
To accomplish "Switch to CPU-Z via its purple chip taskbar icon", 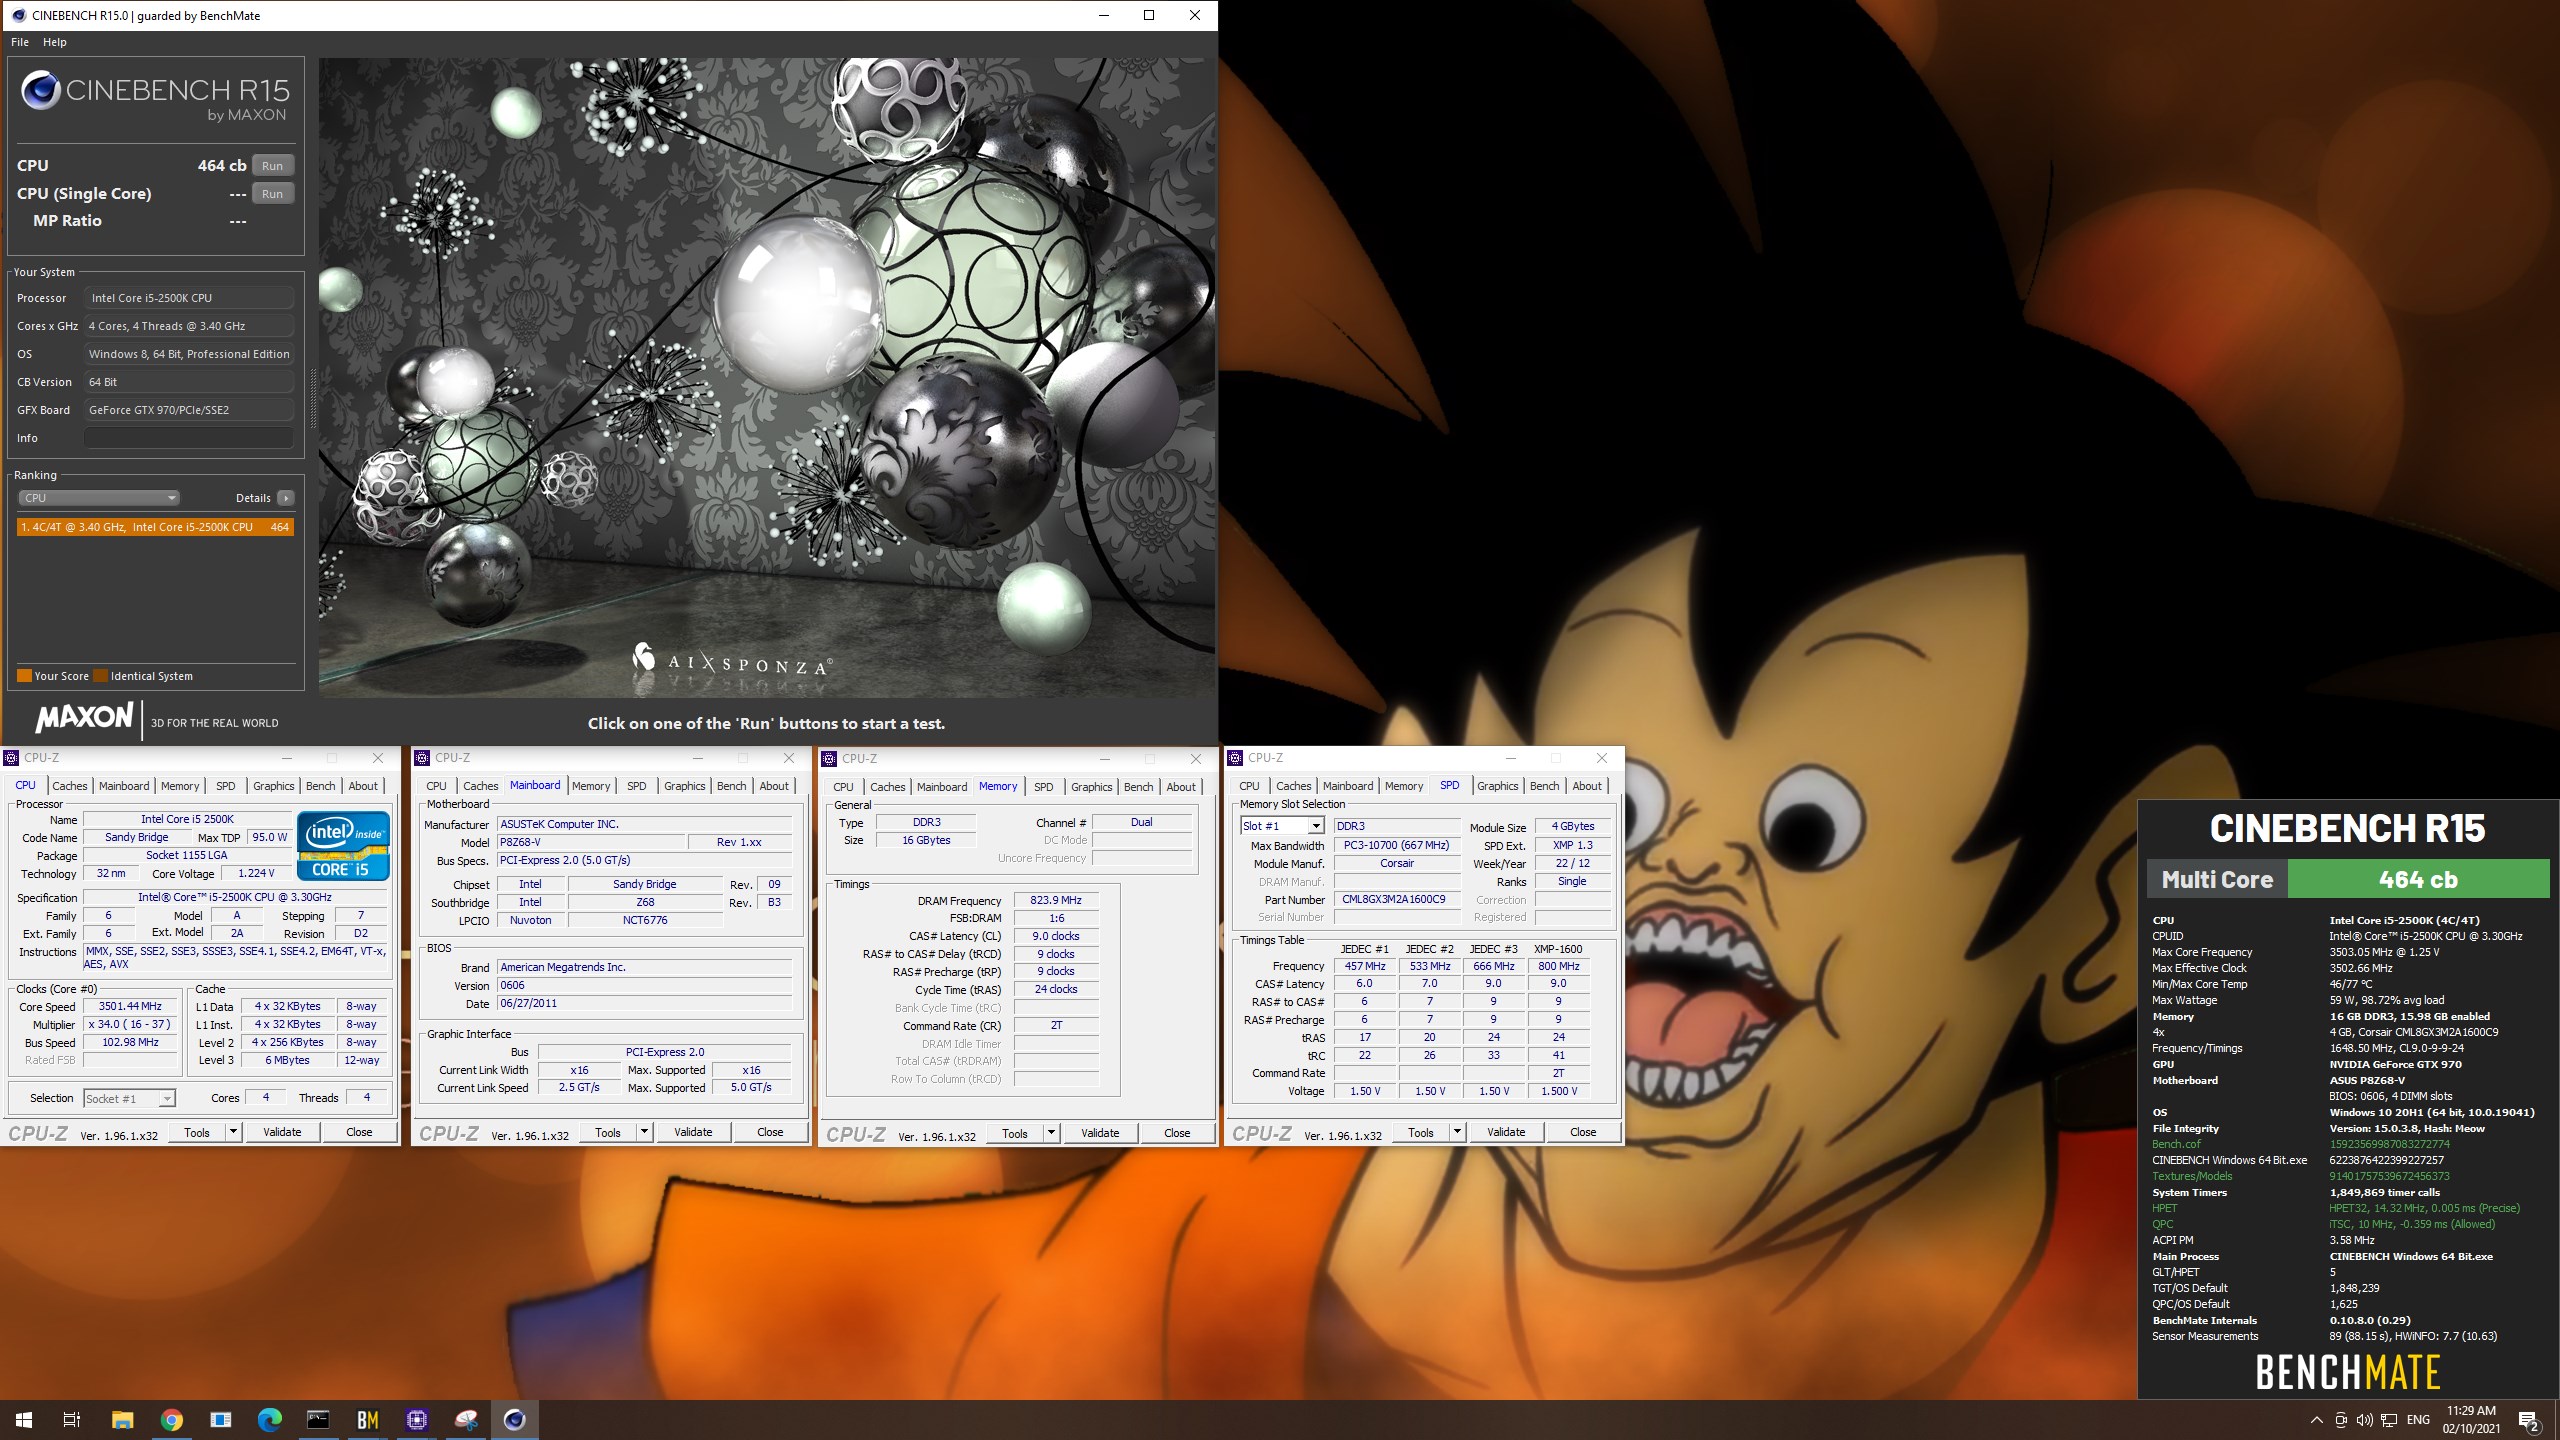I will tap(417, 1420).
